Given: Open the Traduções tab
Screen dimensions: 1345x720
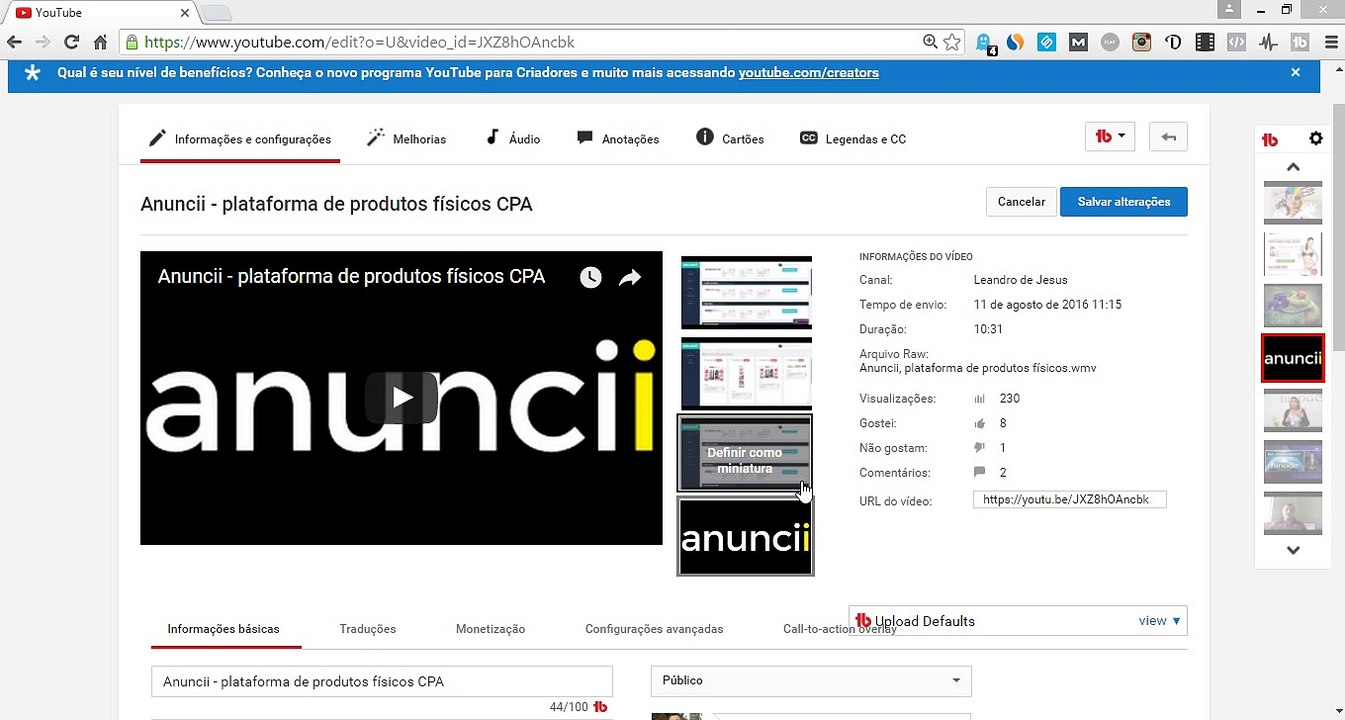Looking at the screenshot, I should click(368, 629).
